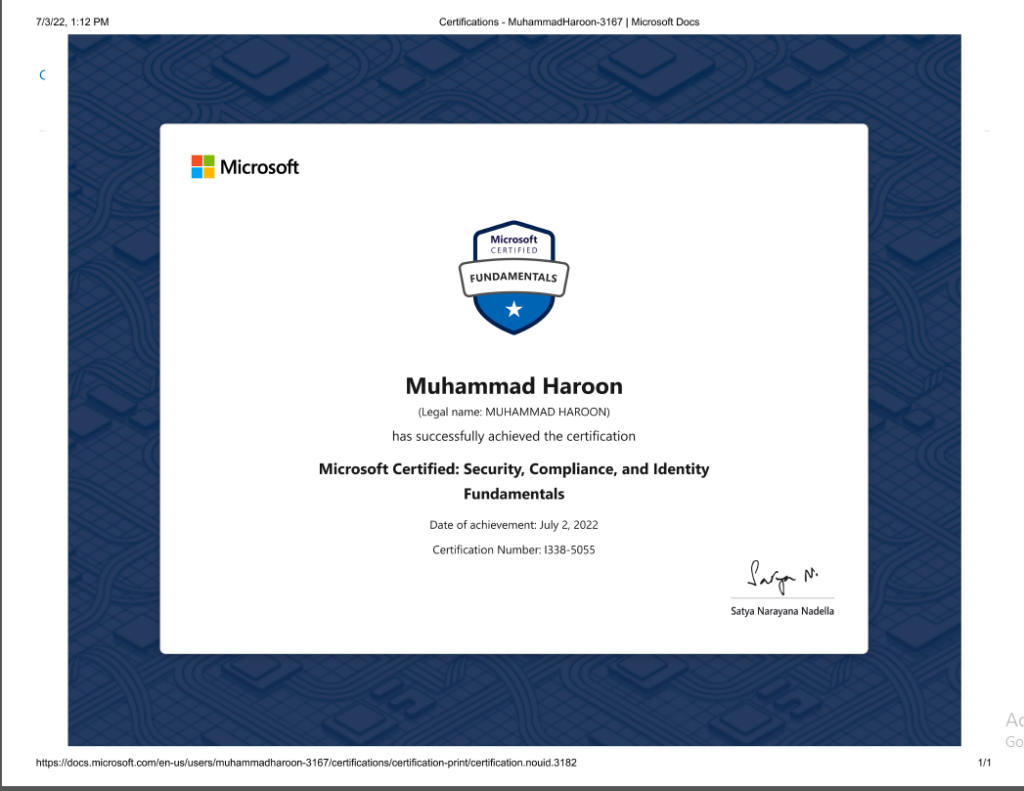Click the Legal name: MUHAMMAD HAROON line

point(514,411)
